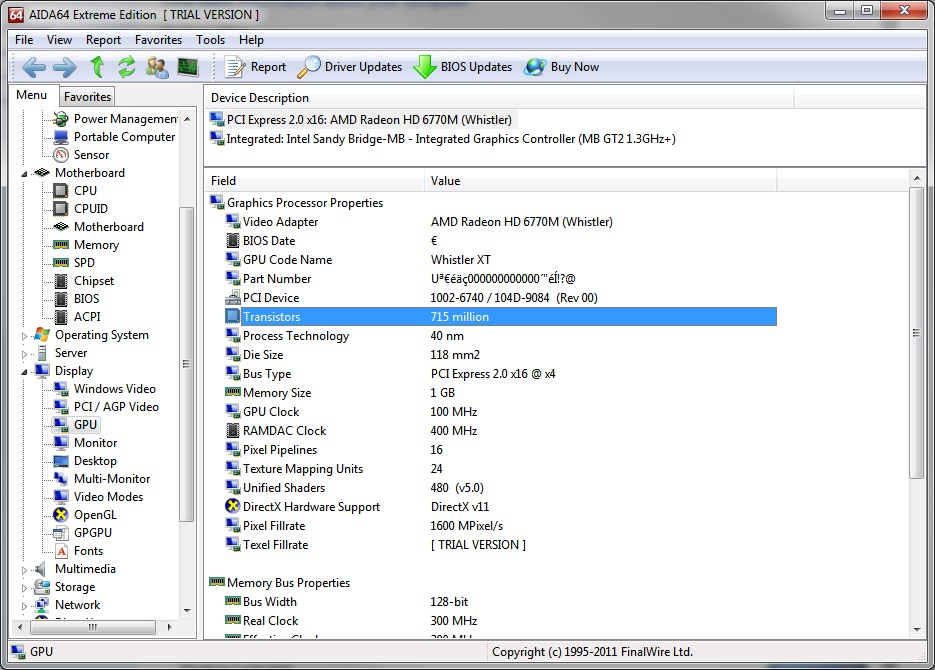This screenshot has height=670, width=935.
Task: Refresh using the green circular arrows icon
Action: click(x=126, y=67)
